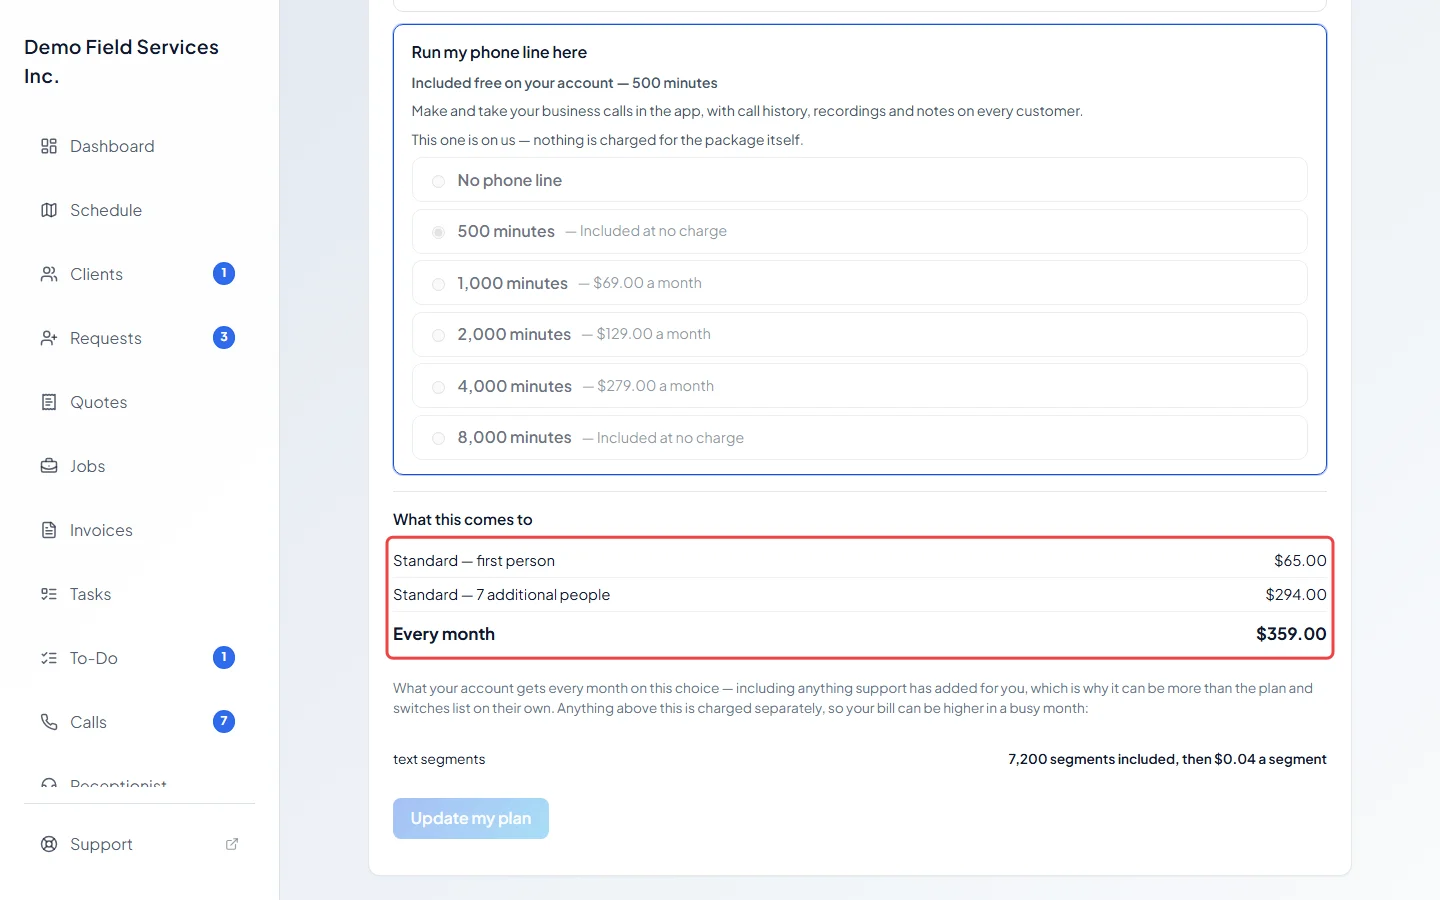Image resolution: width=1440 pixels, height=900 pixels.
Task: Click the Clients people icon
Action: click(x=49, y=274)
